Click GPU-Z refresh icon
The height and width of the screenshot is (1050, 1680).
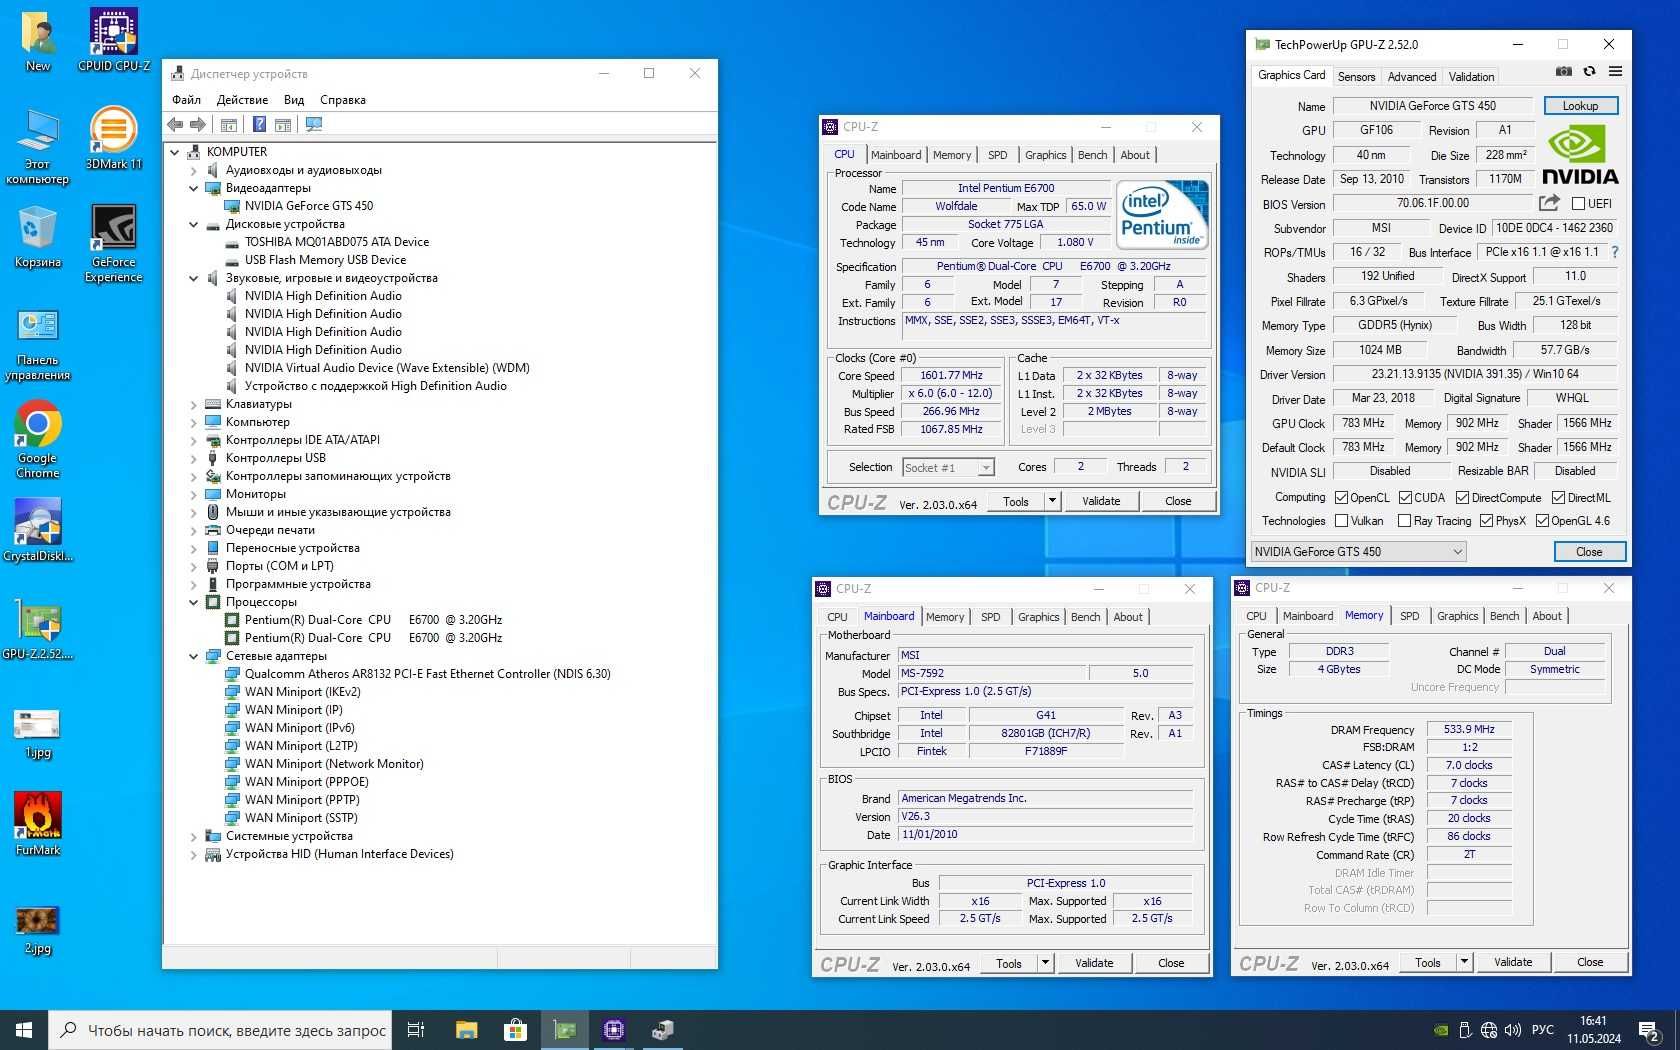1589,72
